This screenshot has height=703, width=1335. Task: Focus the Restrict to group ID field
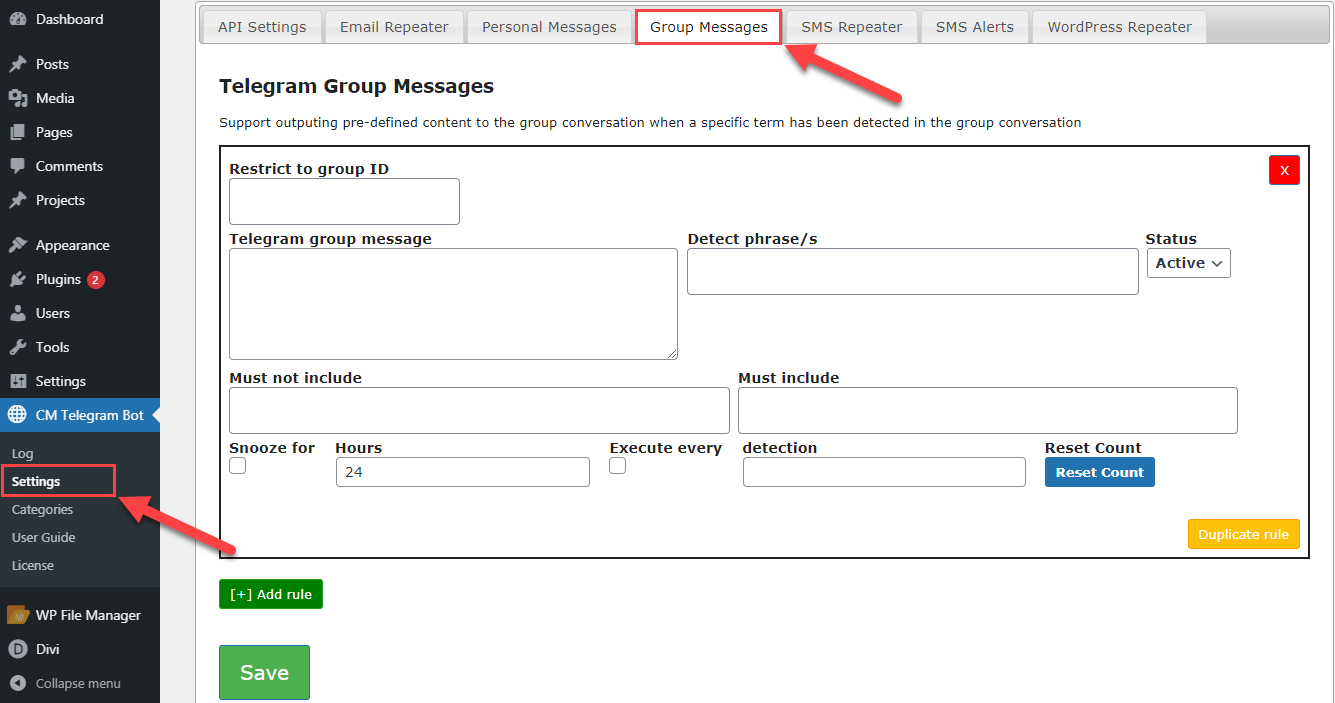point(344,201)
